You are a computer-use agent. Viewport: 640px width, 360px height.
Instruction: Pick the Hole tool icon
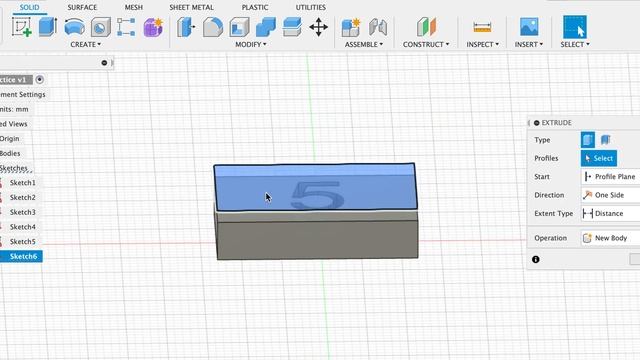[x=100, y=27]
